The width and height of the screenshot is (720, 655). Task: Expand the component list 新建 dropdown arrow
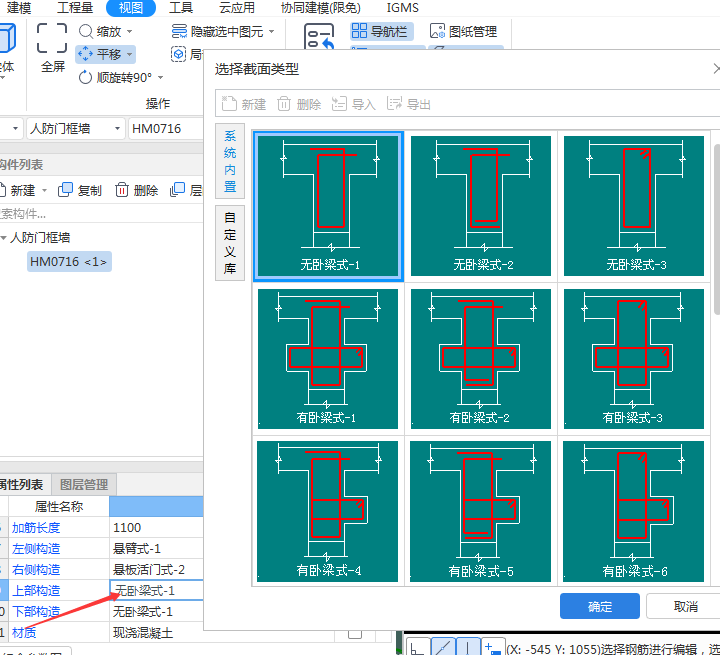click(45, 190)
